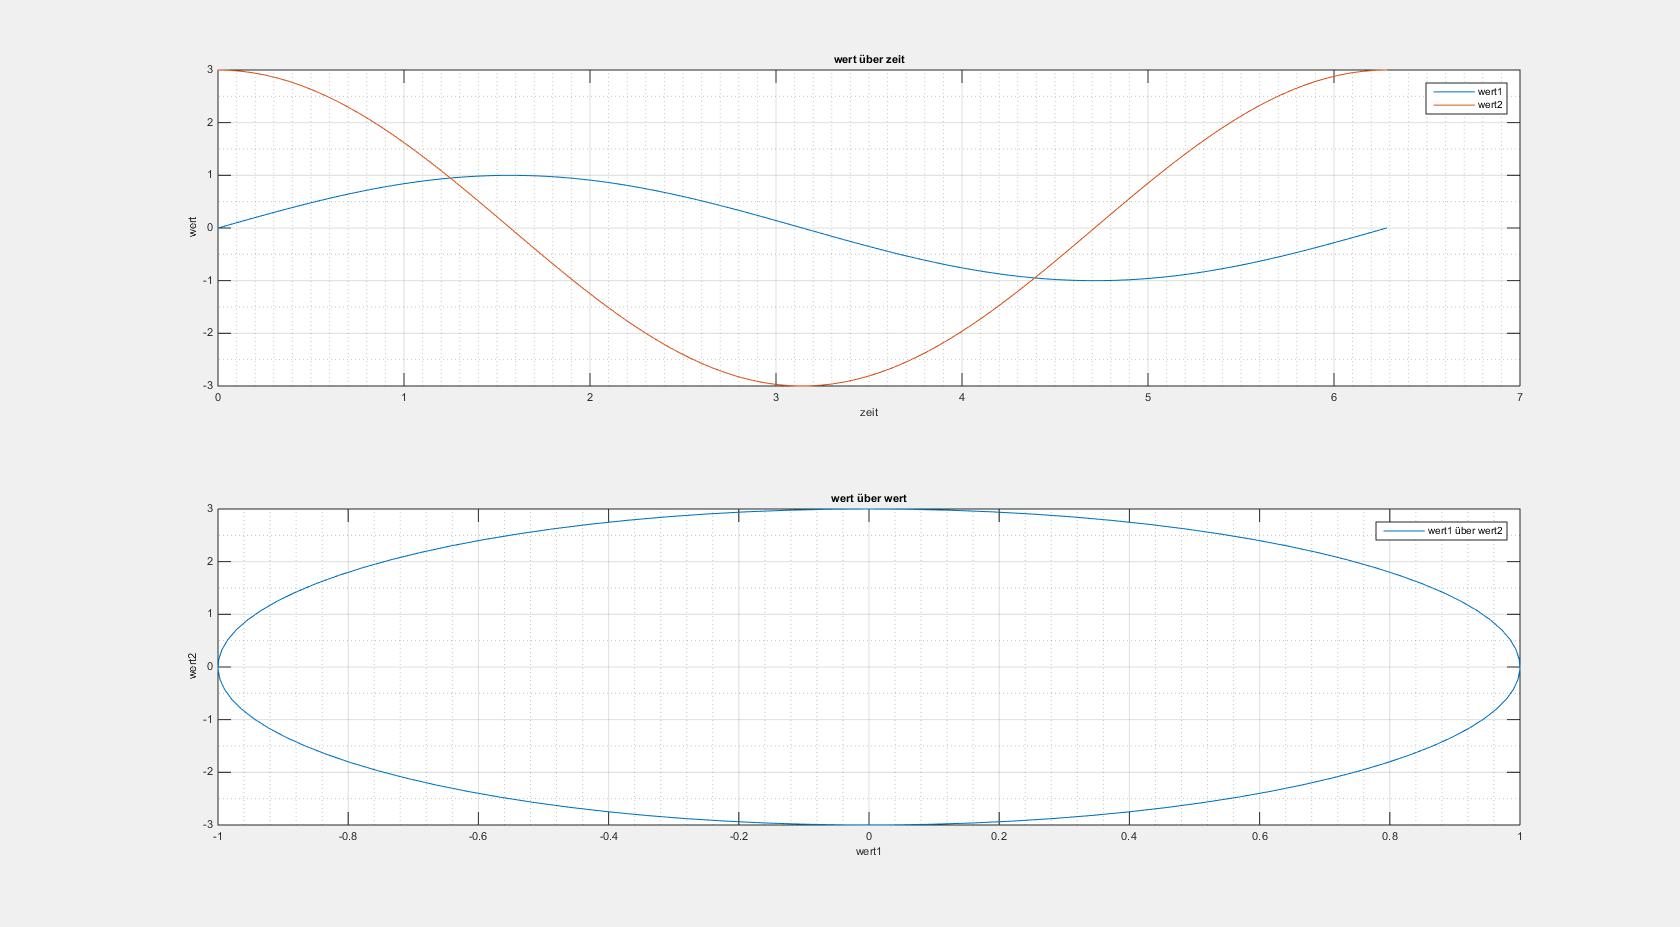Click the blue sine curve's peak in top plot
1680x927 pixels.
coord(510,175)
